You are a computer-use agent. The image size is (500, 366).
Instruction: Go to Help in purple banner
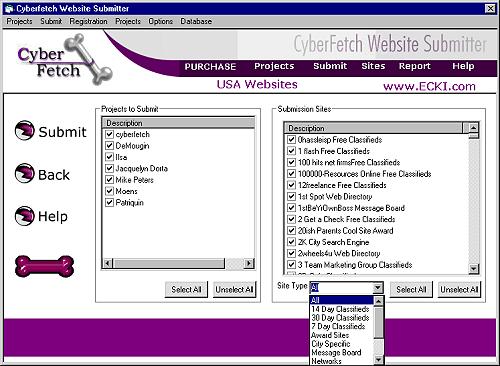click(x=463, y=66)
